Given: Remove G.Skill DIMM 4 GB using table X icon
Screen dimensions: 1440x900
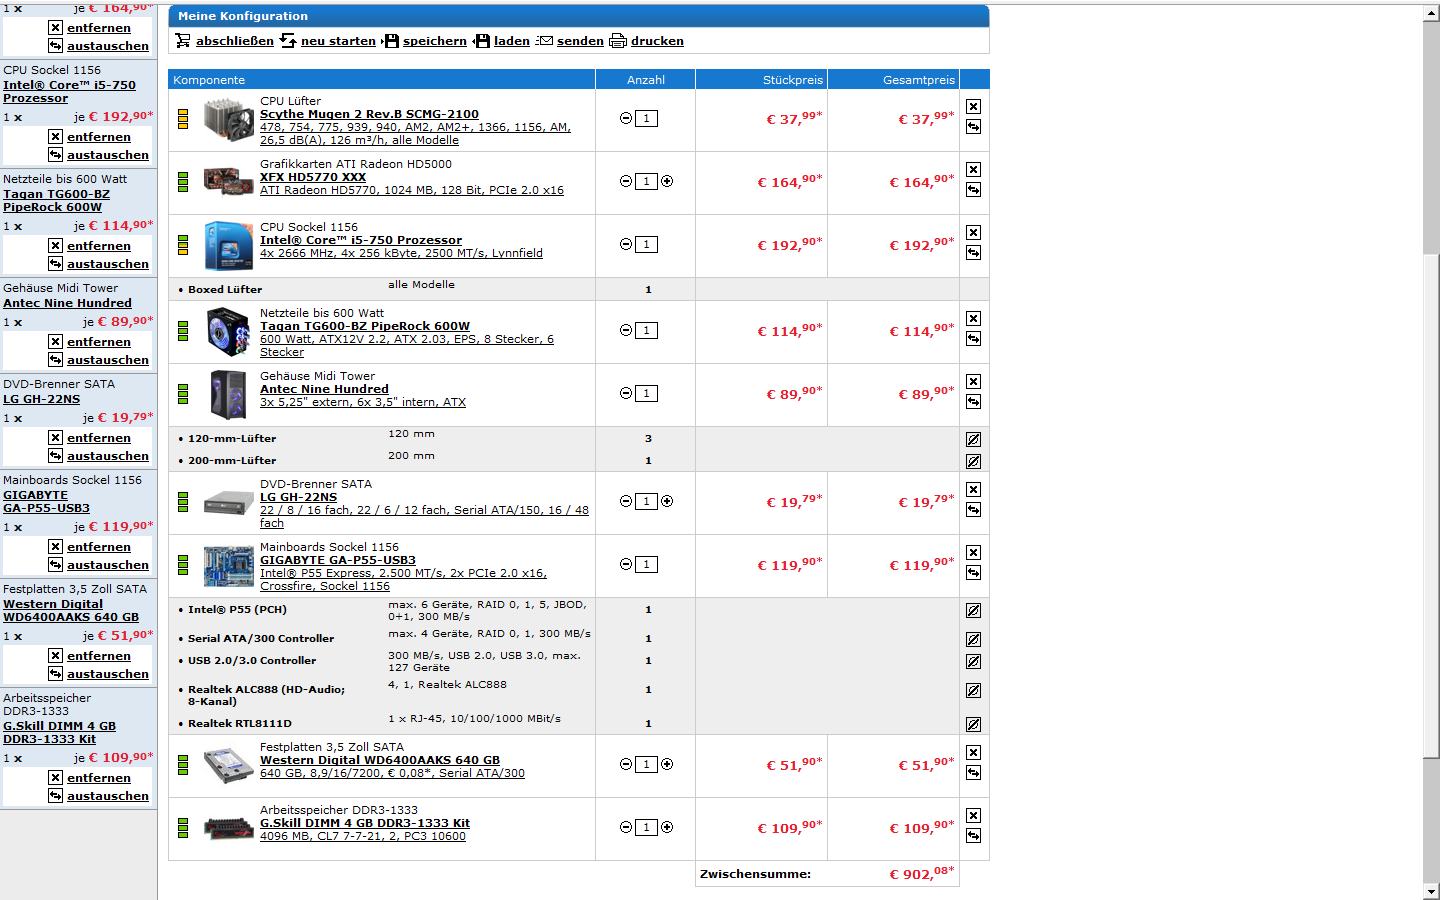Looking at the screenshot, I should 973,816.
